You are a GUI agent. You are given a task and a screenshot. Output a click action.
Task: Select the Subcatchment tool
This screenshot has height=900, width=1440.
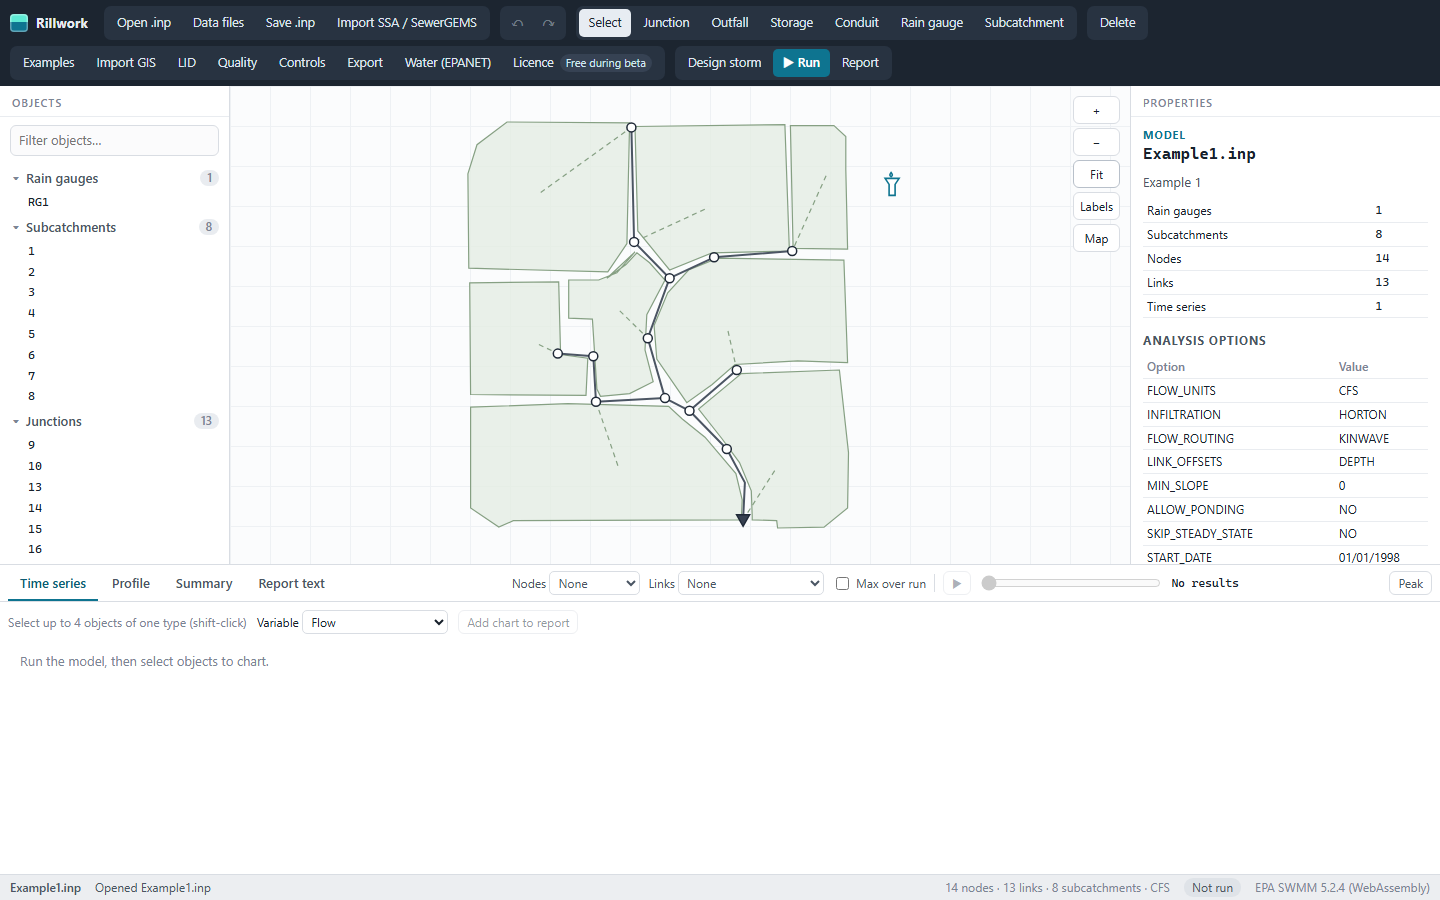1024,23
